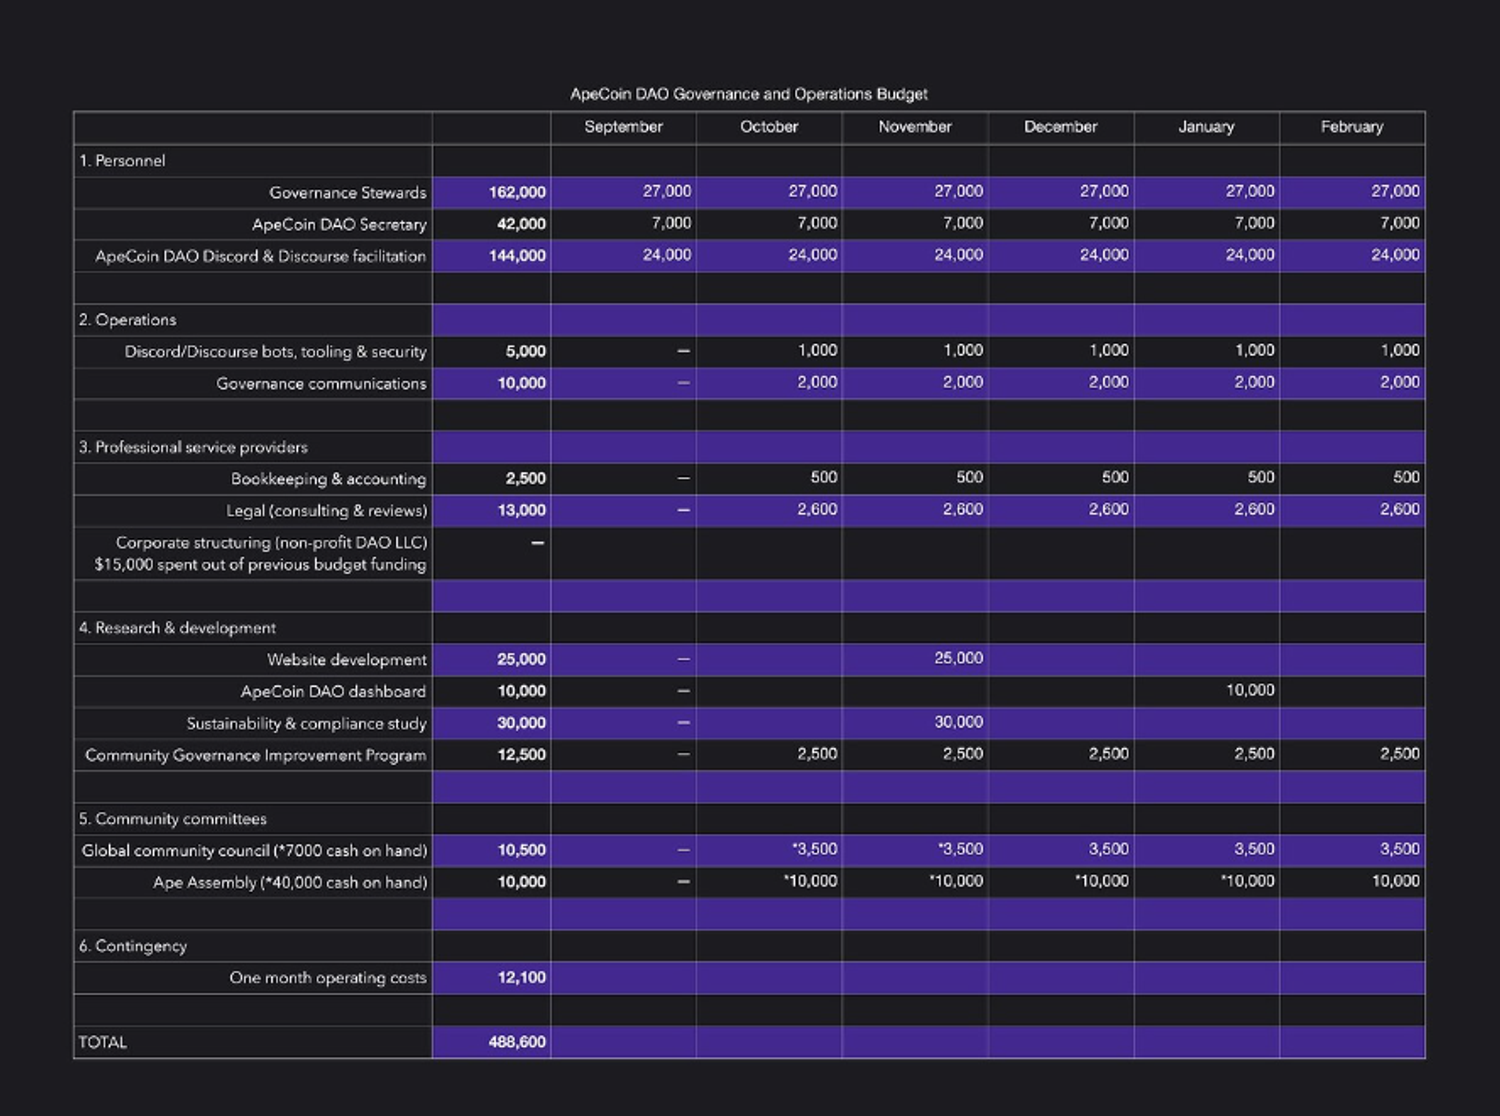The width and height of the screenshot is (1500, 1116).
Task: Click the February column header
Action: [1351, 127]
